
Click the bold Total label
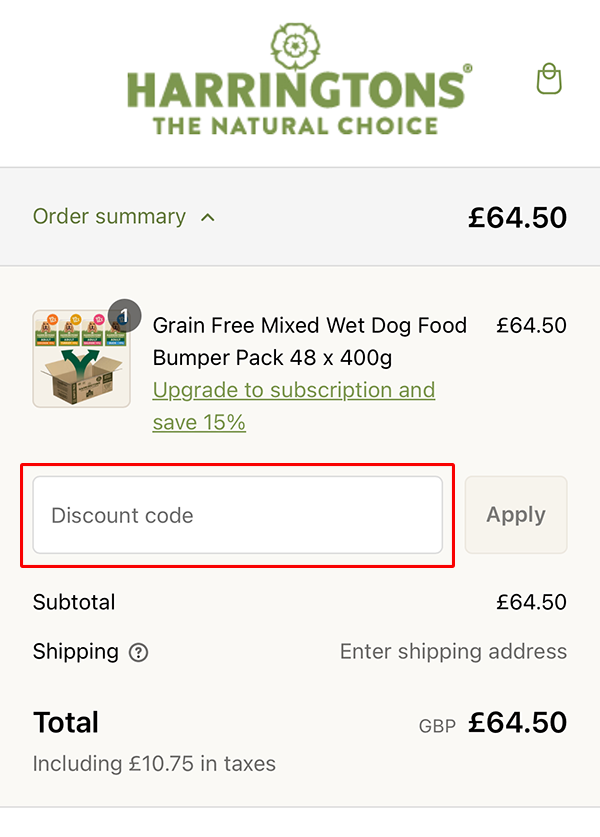66,722
